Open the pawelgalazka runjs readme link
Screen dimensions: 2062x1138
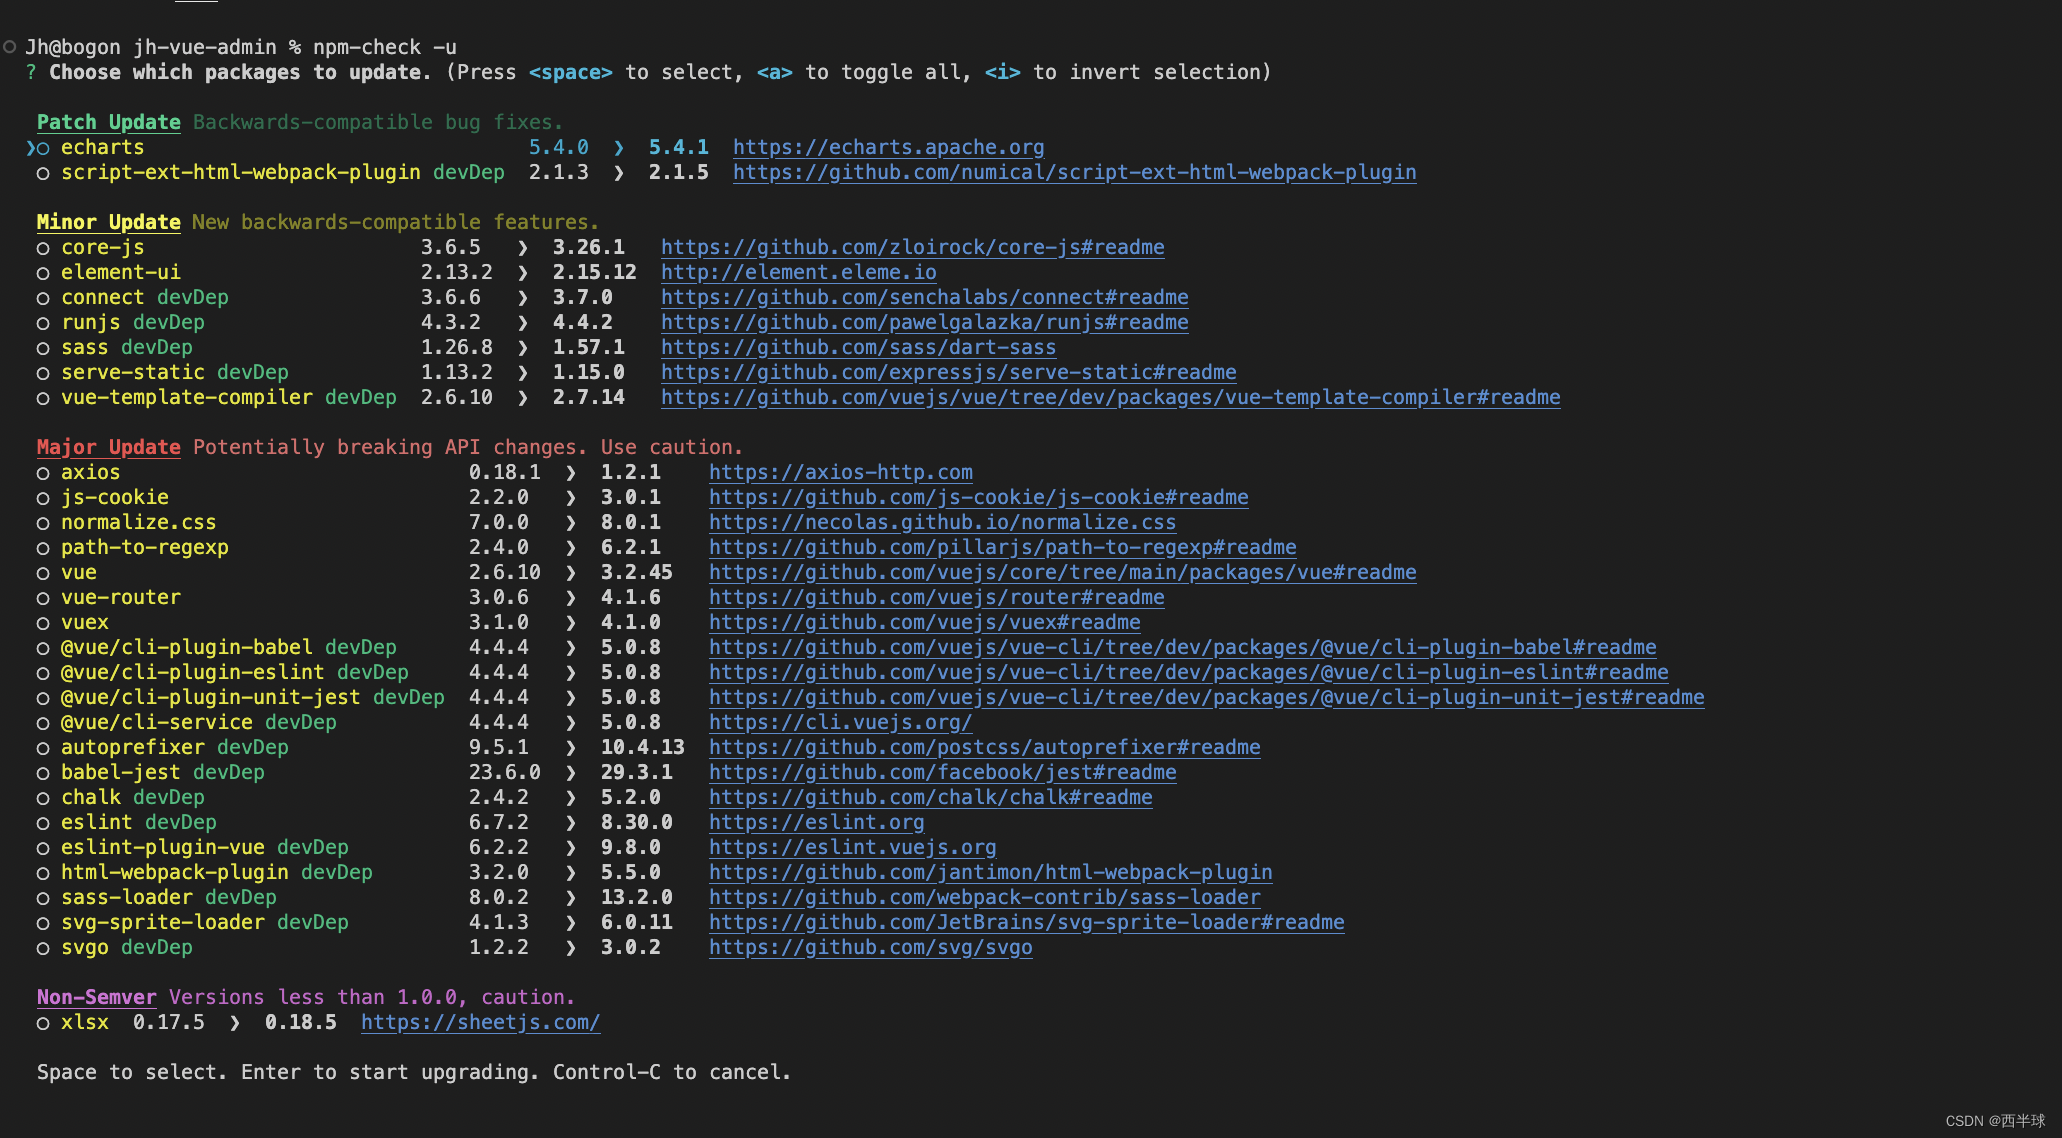tap(924, 323)
